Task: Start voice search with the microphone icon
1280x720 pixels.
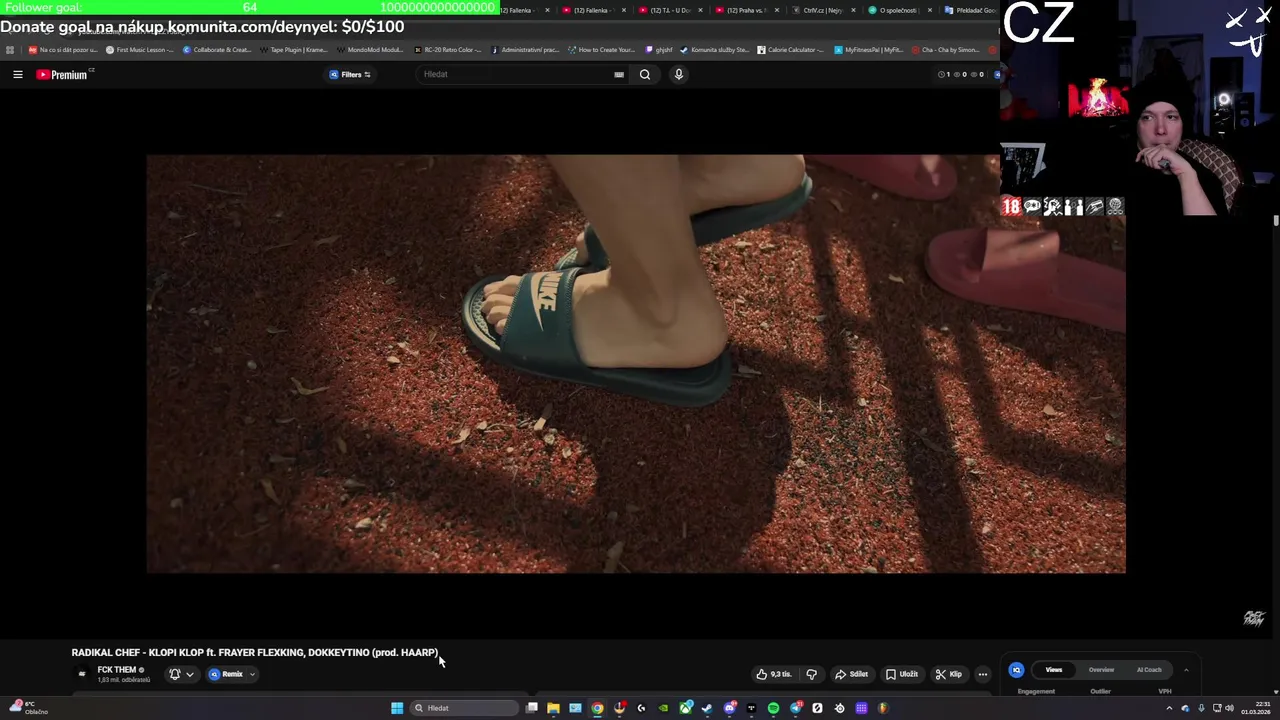Action: 678,74
